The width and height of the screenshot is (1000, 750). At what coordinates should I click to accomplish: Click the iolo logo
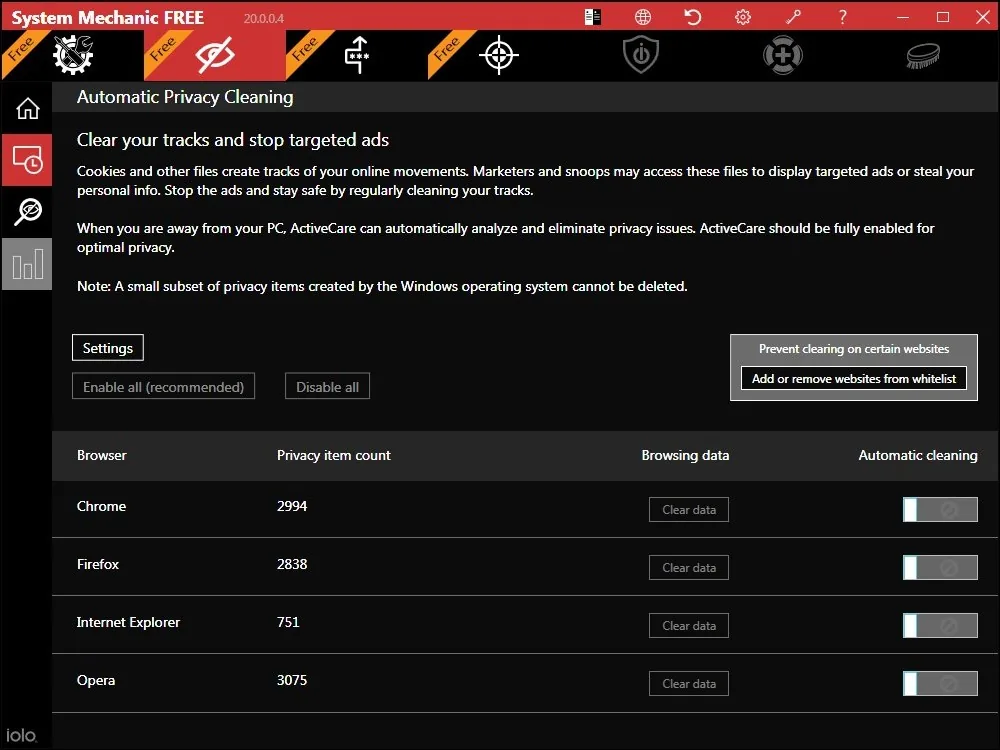[21, 735]
